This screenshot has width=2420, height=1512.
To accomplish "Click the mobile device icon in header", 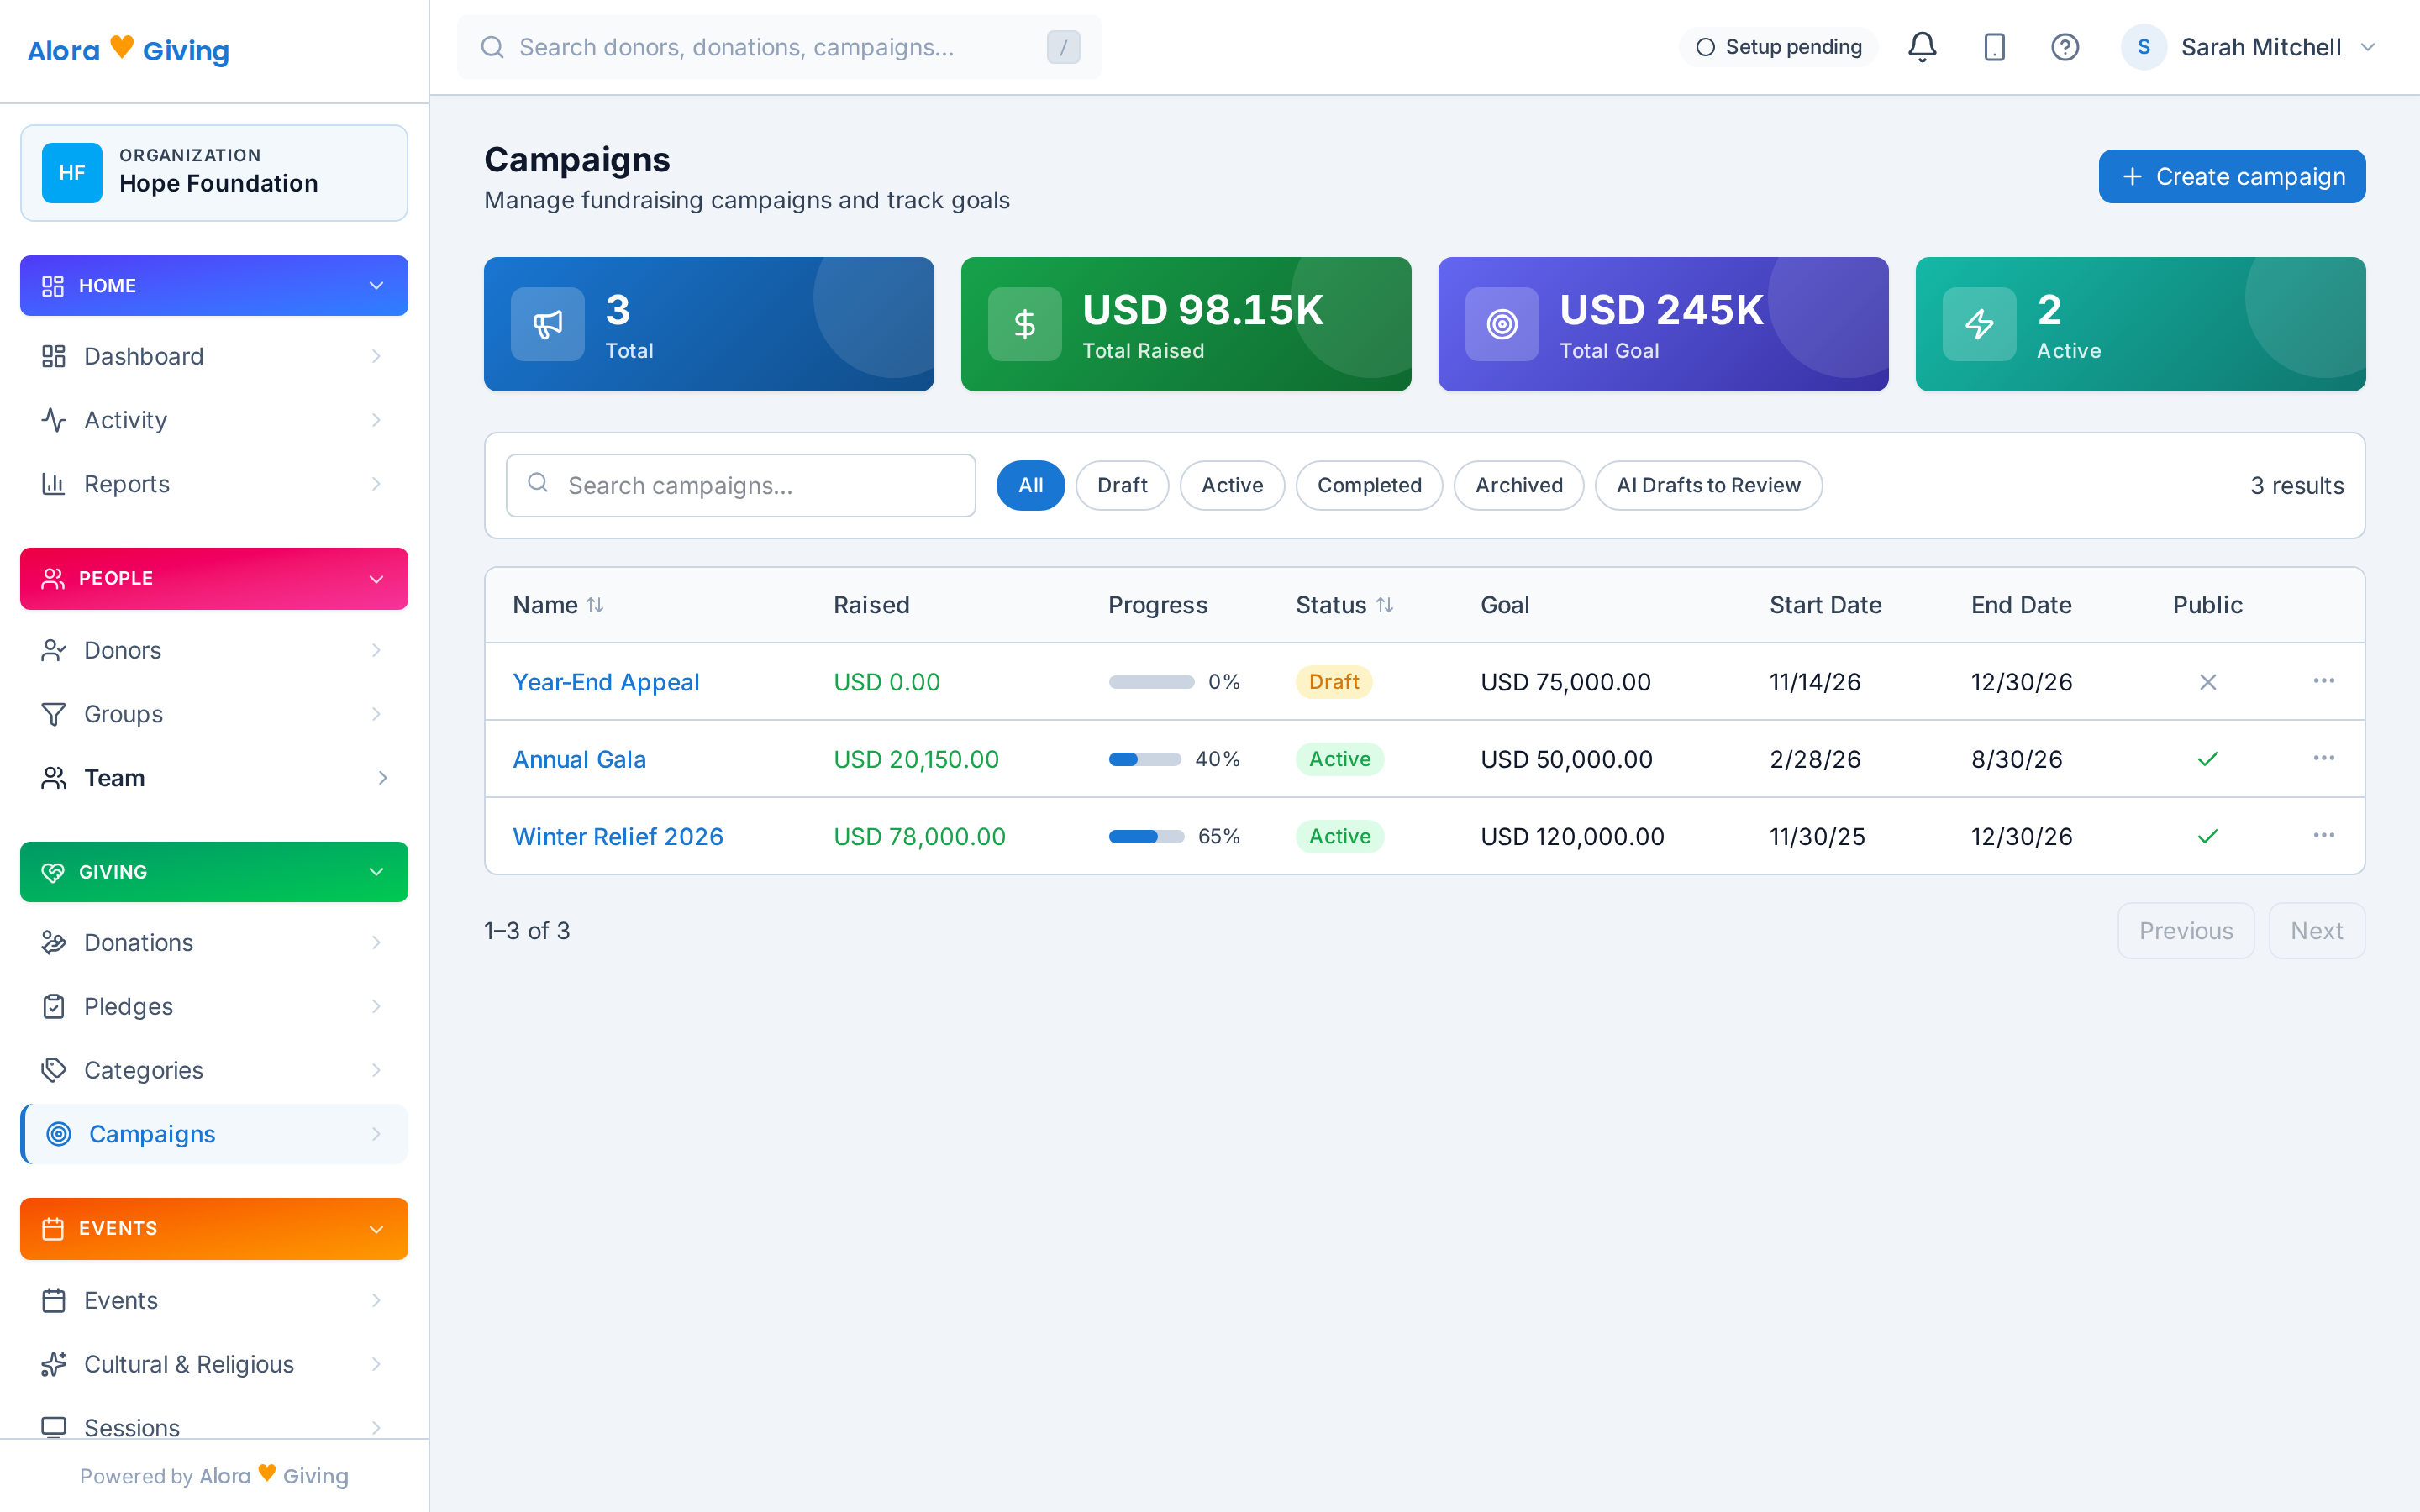I will pos(1994,47).
